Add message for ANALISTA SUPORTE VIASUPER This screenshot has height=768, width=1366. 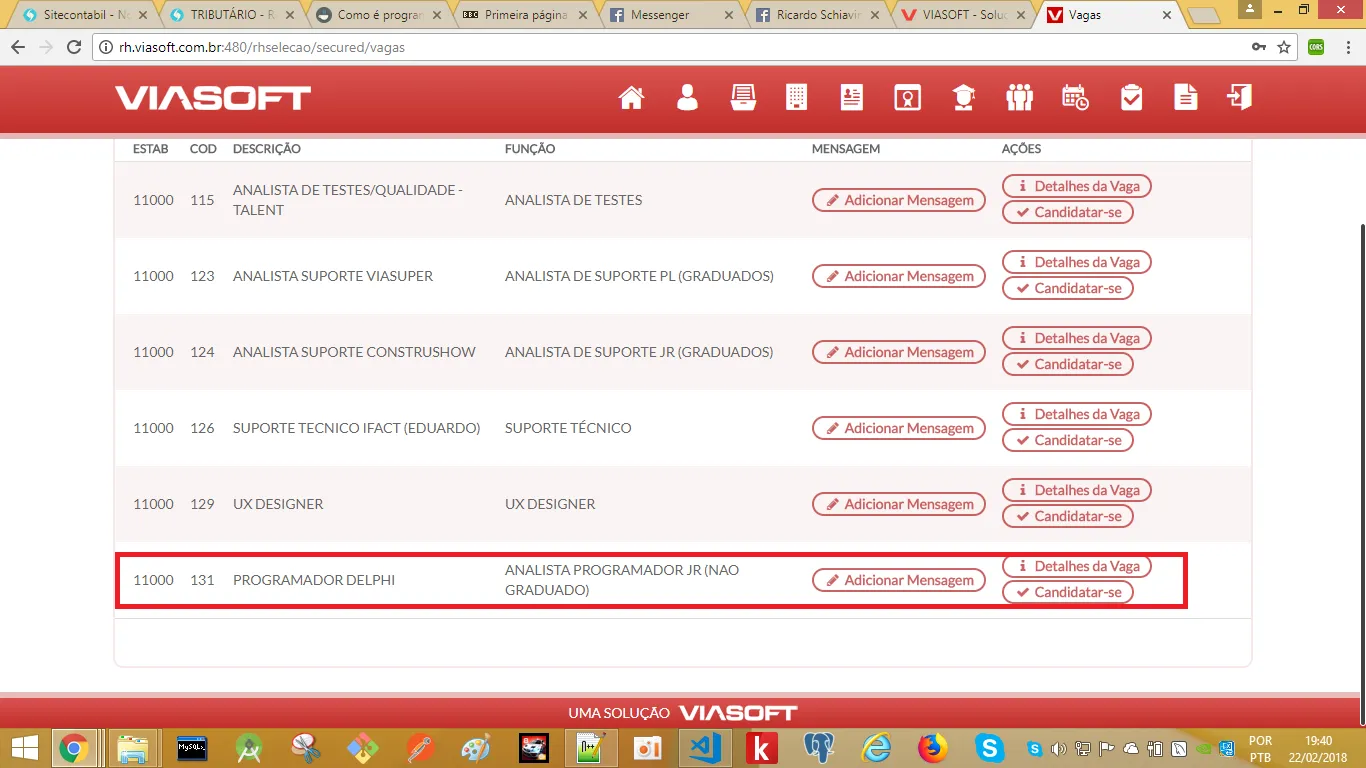898,276
